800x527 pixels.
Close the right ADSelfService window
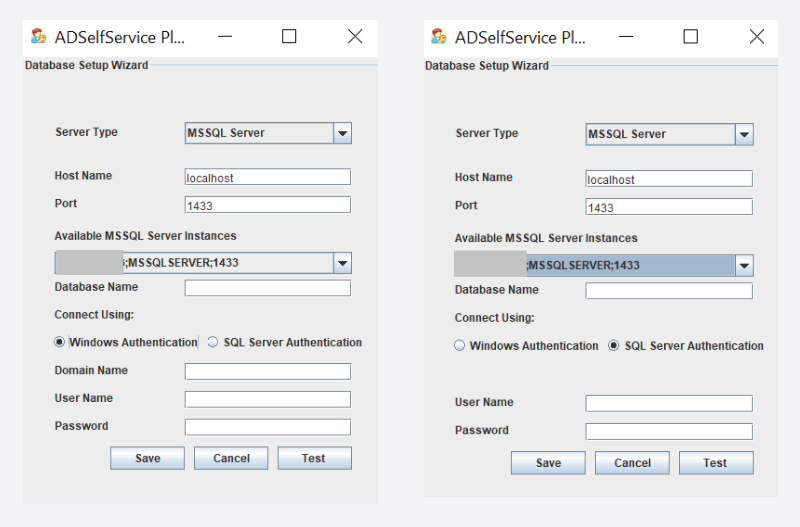click(x=756, y=36)
